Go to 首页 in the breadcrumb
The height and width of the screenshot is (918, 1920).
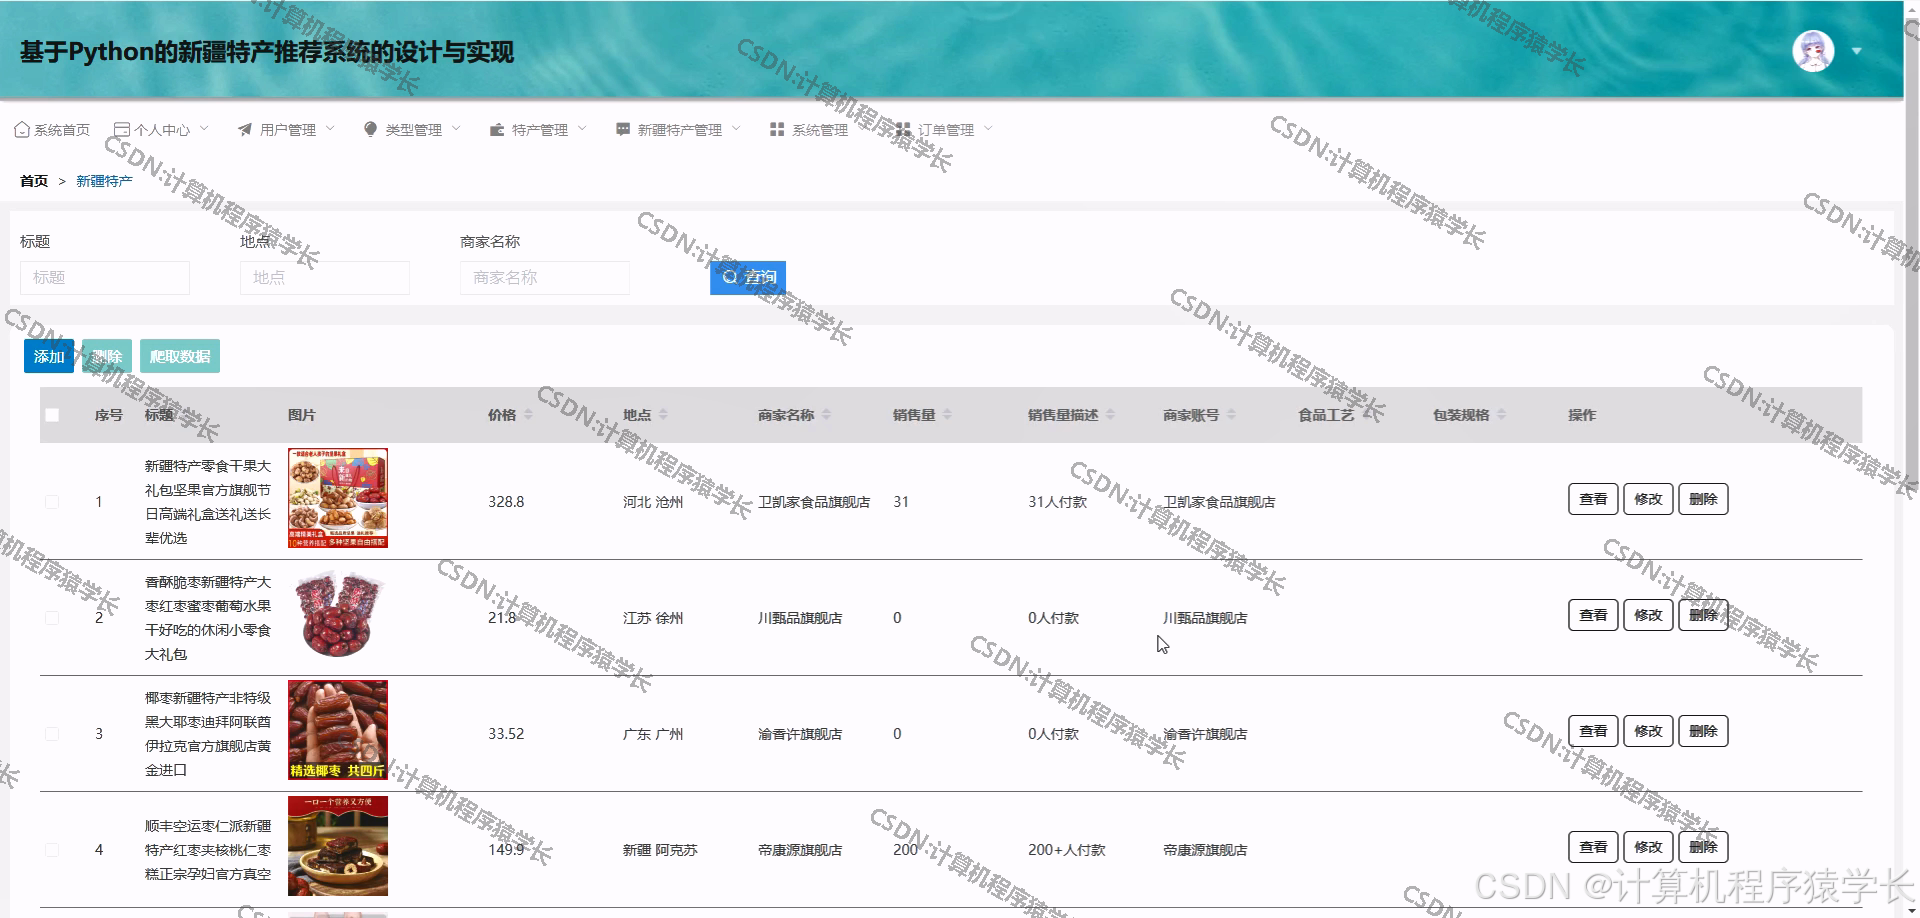click(x=34, y=181)
